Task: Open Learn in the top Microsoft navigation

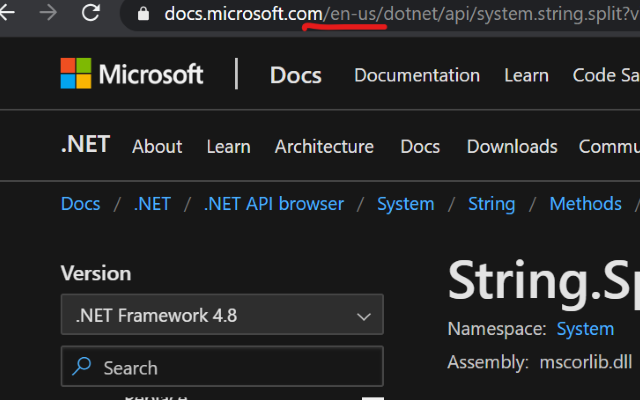Action: (x=526, y=75)
